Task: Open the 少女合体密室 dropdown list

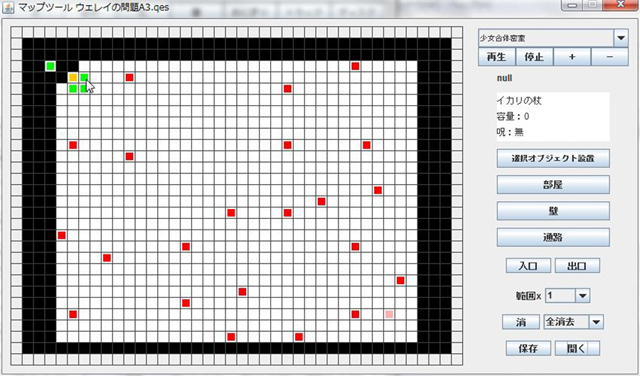Action: pos(621,38)
